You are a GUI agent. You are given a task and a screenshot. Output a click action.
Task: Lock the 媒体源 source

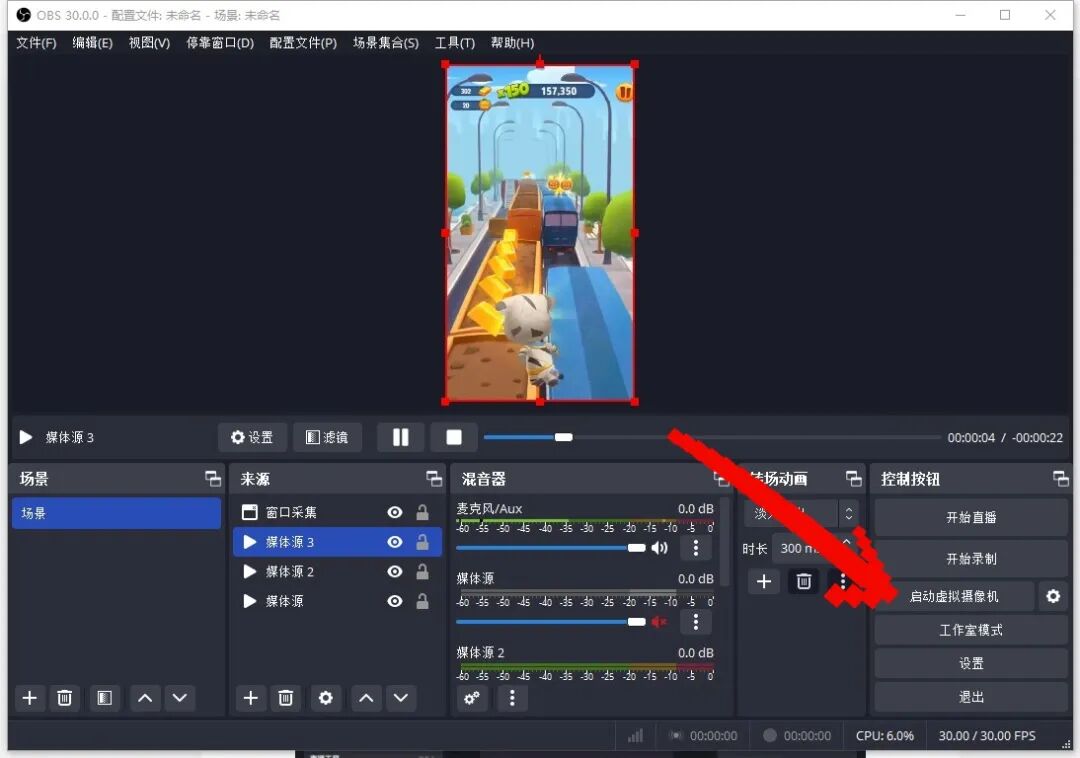point(422,601)
